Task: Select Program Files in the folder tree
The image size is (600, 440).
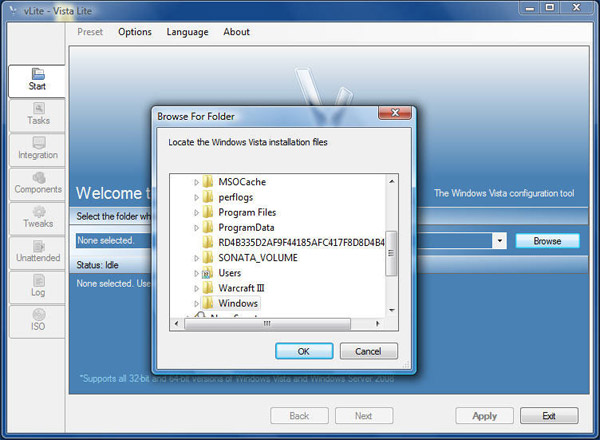Action: [x=247, y=212]
